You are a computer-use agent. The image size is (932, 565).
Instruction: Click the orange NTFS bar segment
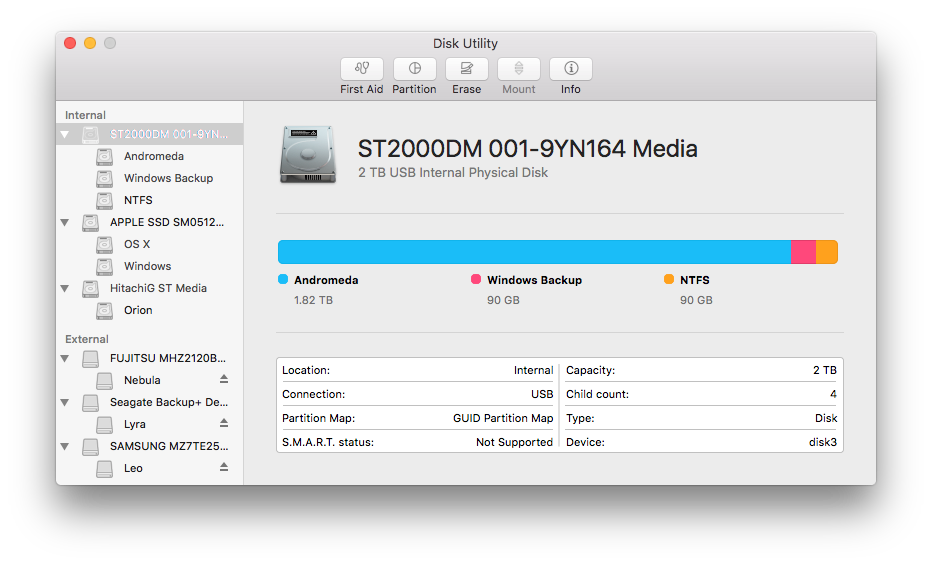(x=827, y=252)
